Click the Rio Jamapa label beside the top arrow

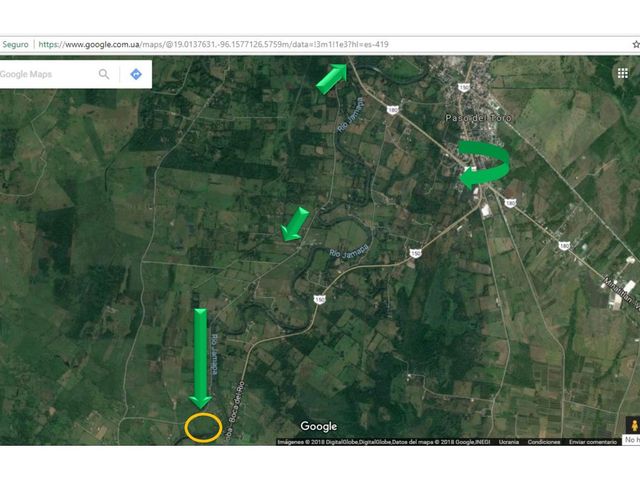click(350, 115)
